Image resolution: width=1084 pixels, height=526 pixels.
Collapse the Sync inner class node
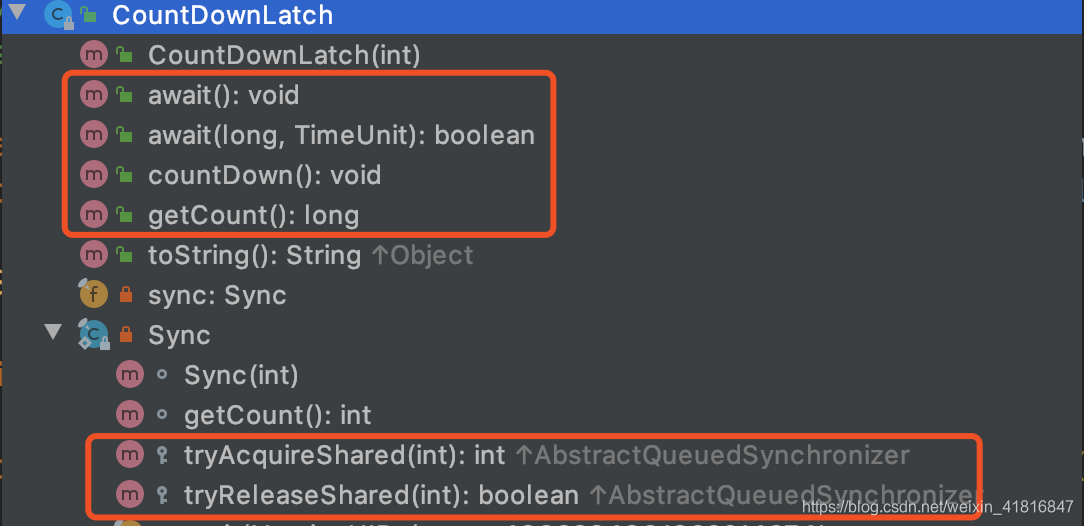click(53, 332)
